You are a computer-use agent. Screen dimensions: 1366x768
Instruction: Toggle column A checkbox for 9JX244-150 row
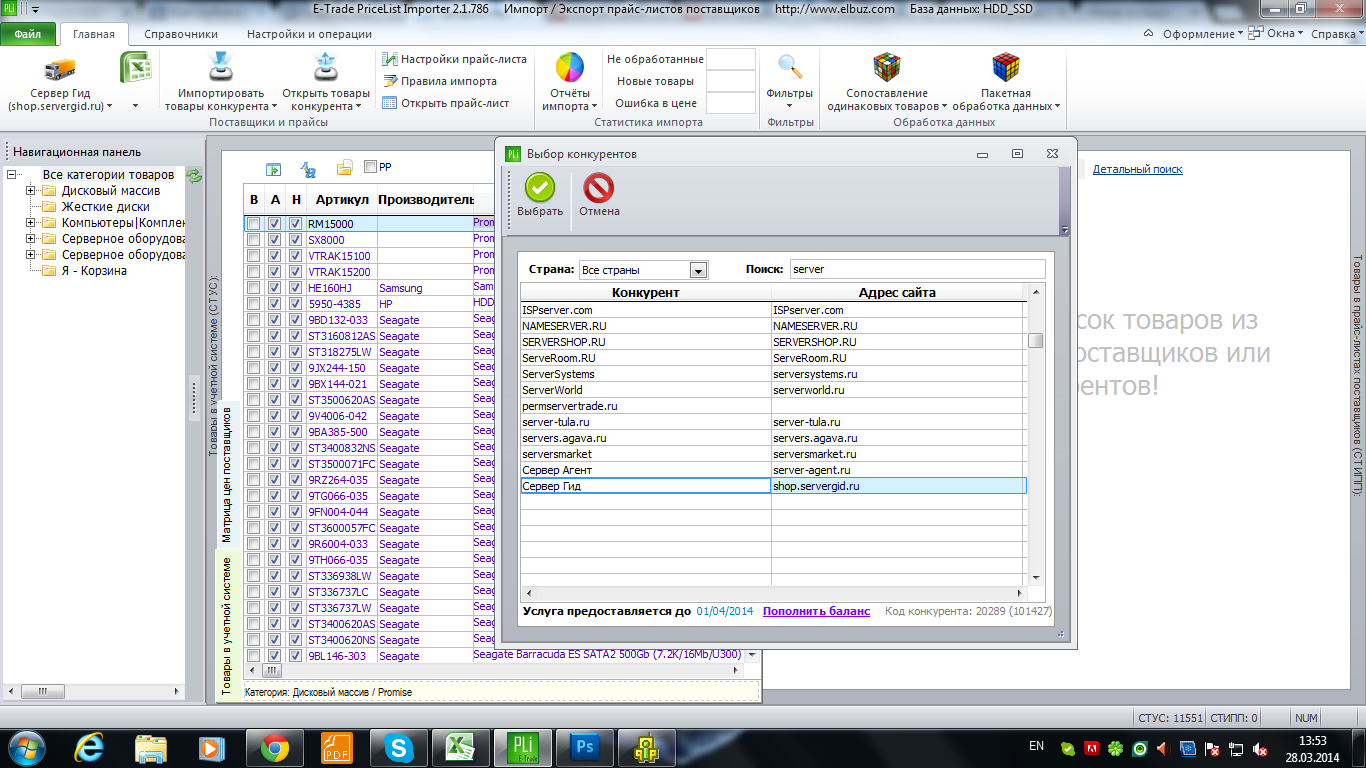pyautogui.click(x=275, y=368)
